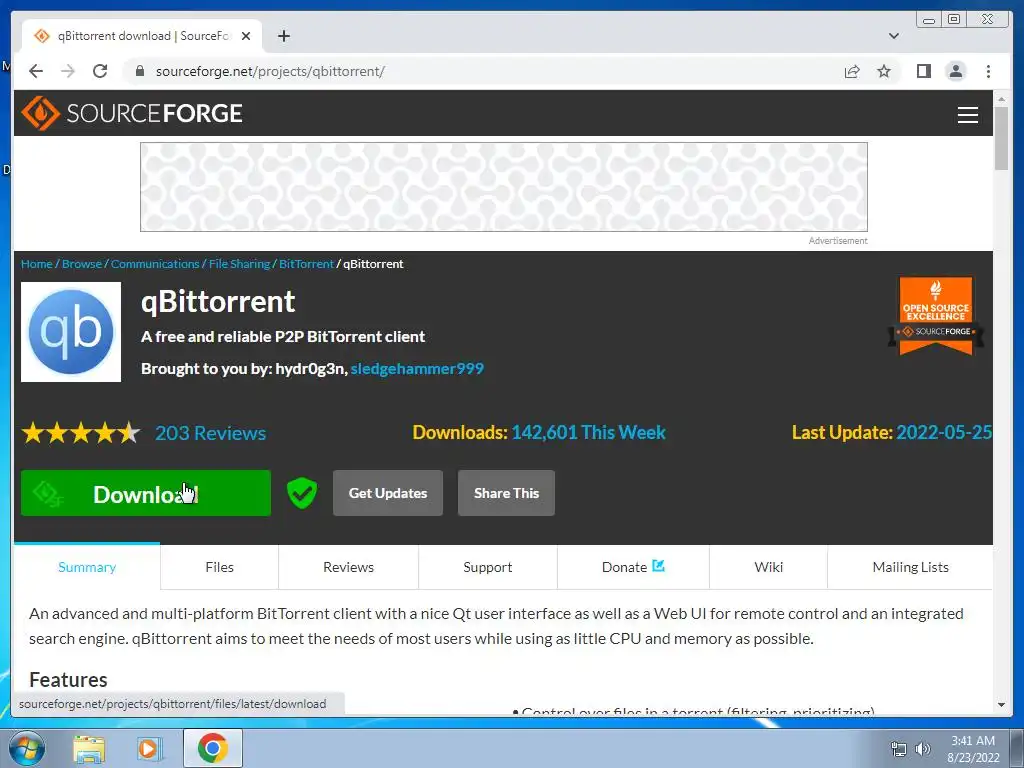This screenshot has height=768, width=1024.
Task: Click 'A free and reliable P2P BitTorrent client'
Action: click(x=283, y=336)
